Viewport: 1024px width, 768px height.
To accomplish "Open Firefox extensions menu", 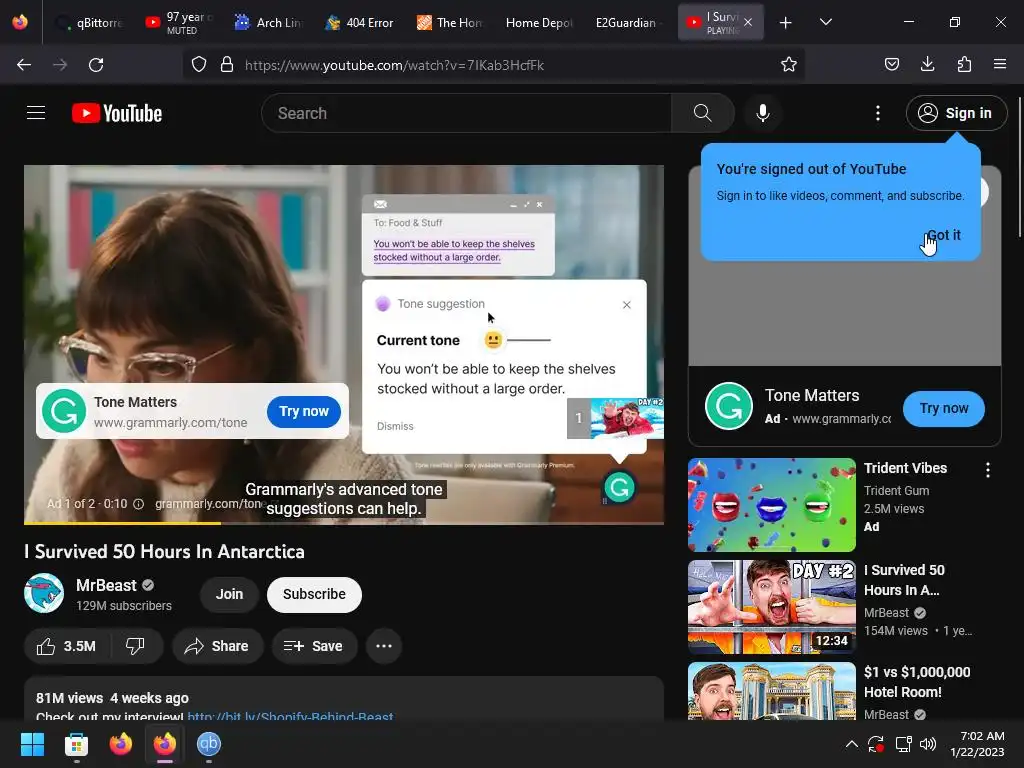I will click(964, 65).
